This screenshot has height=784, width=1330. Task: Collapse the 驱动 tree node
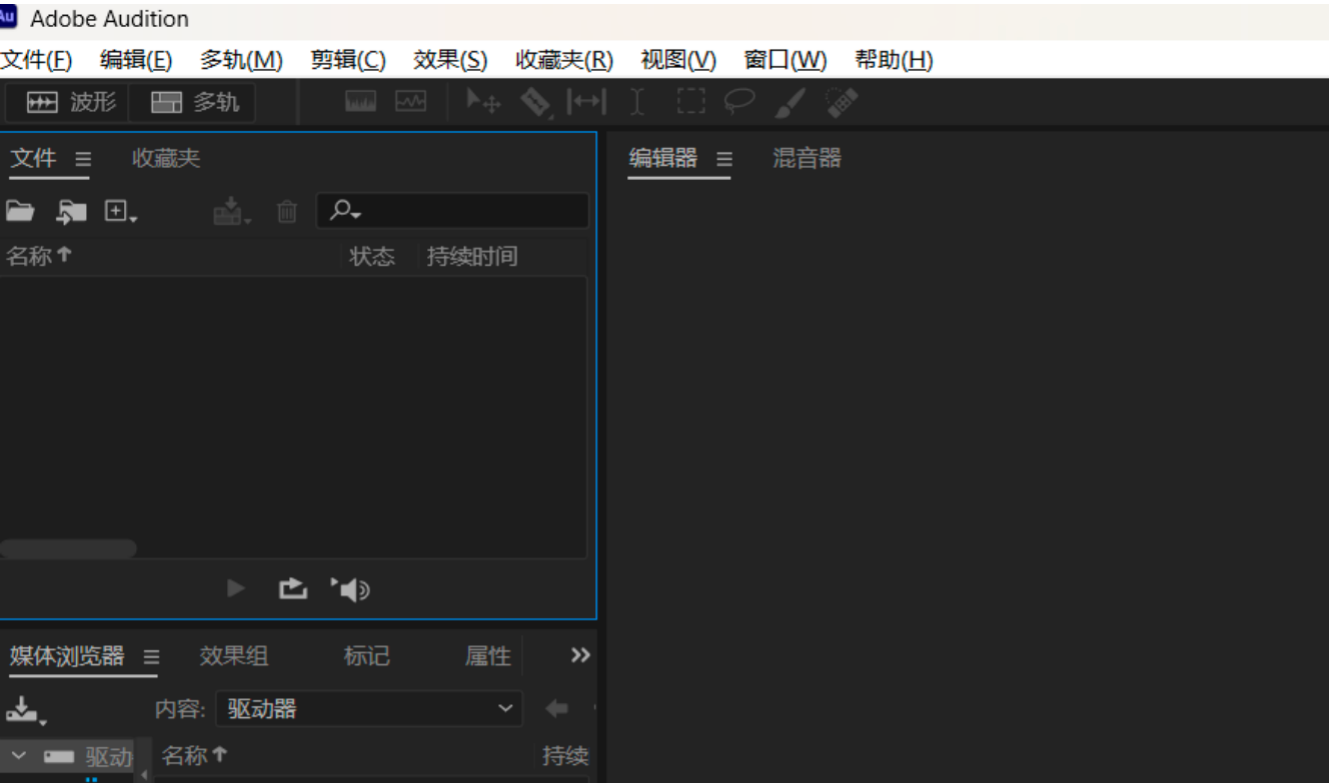[19, 756]
